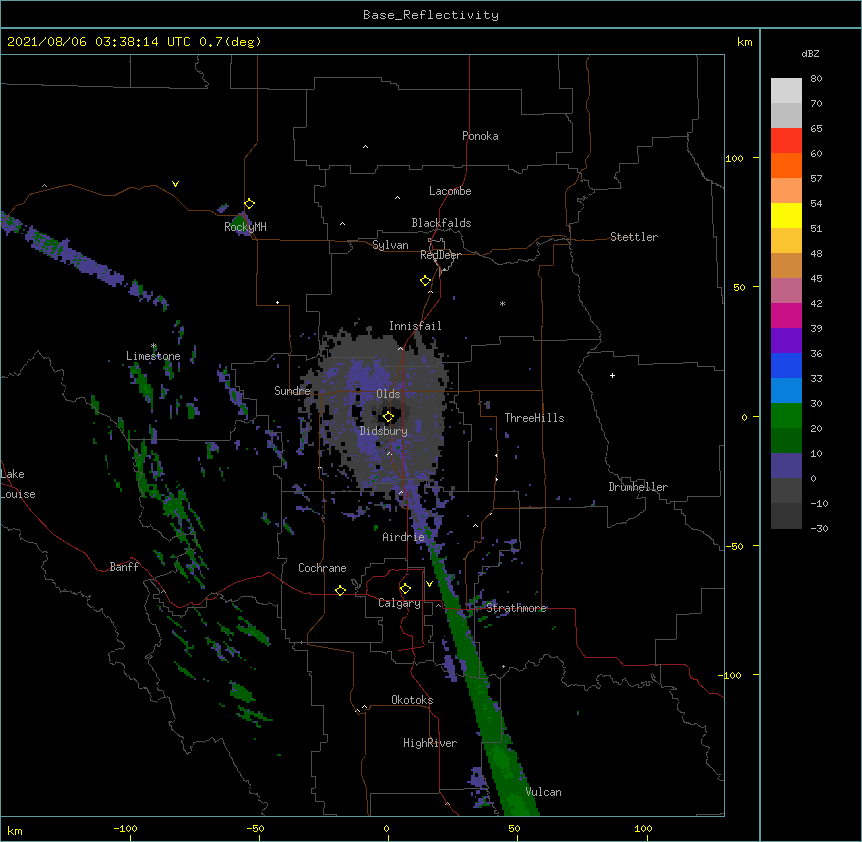This screenshot has height=842, width=862.
Task: Click the yellow V marker northwest of RockyMH
Action: click(x=175, y=184)
